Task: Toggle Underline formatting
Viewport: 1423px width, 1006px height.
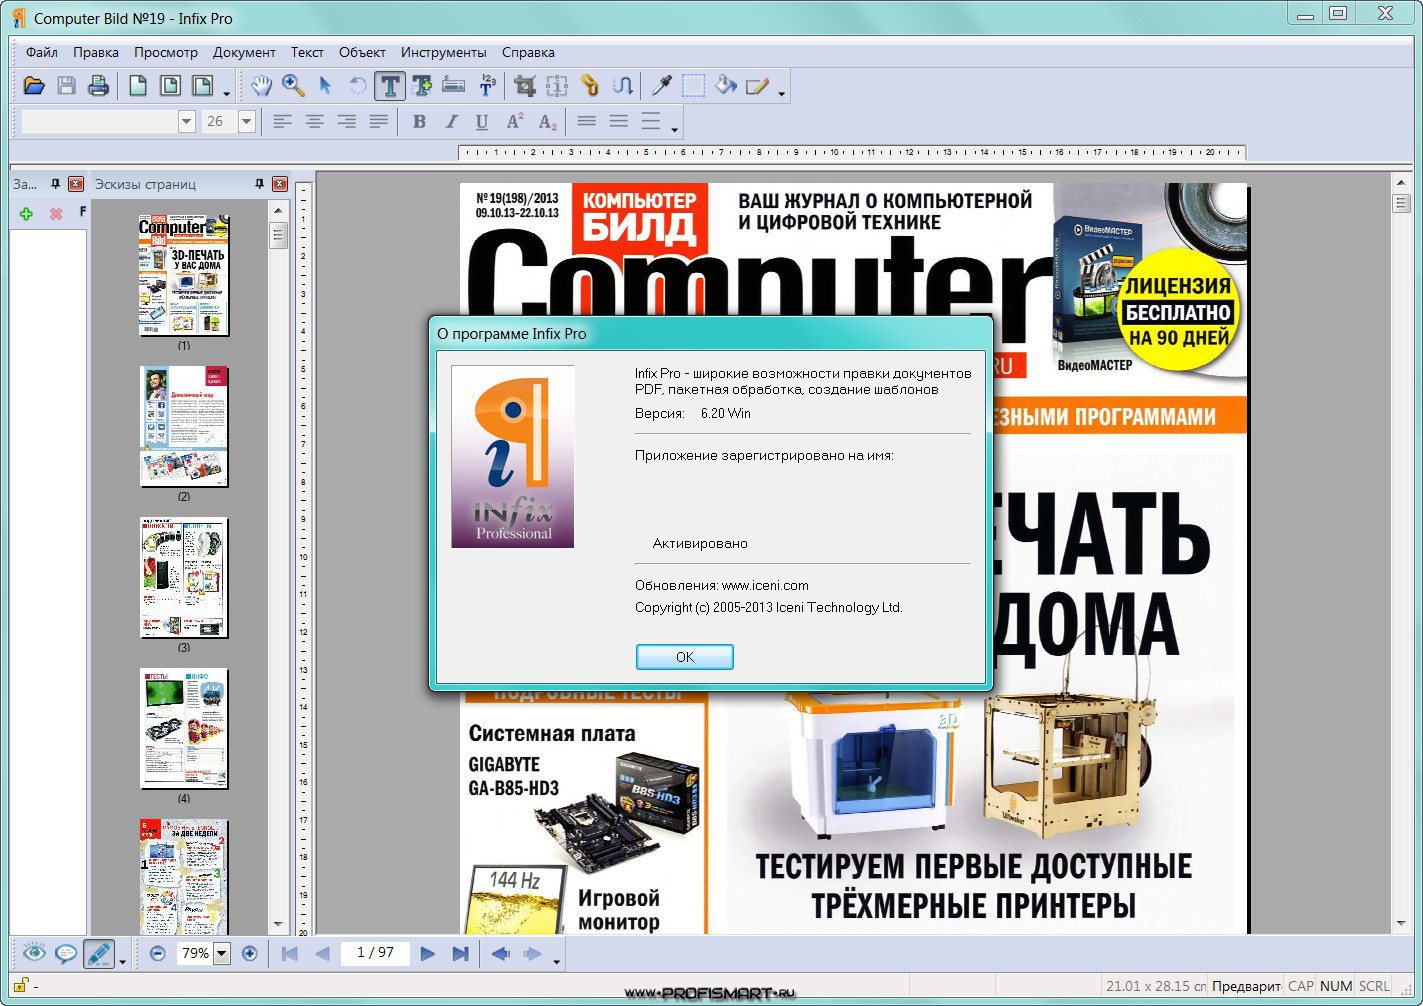Action: [482, 121]
